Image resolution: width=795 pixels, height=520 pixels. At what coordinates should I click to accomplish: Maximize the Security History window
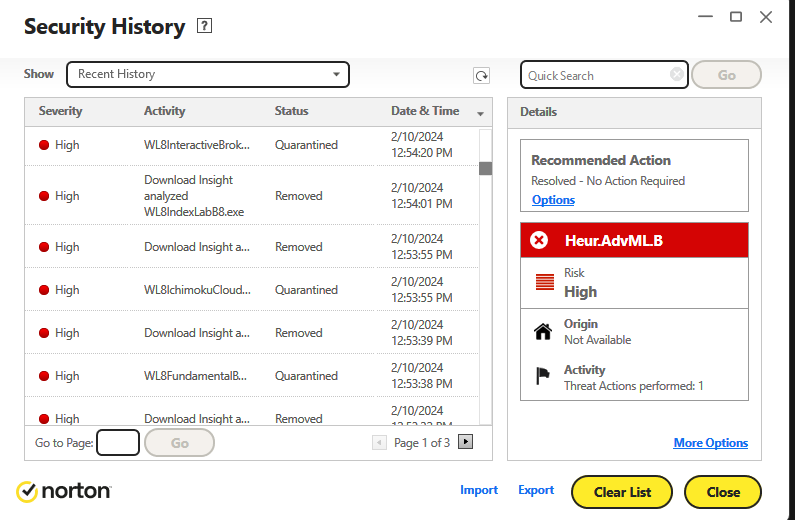[x=736, y=17]
